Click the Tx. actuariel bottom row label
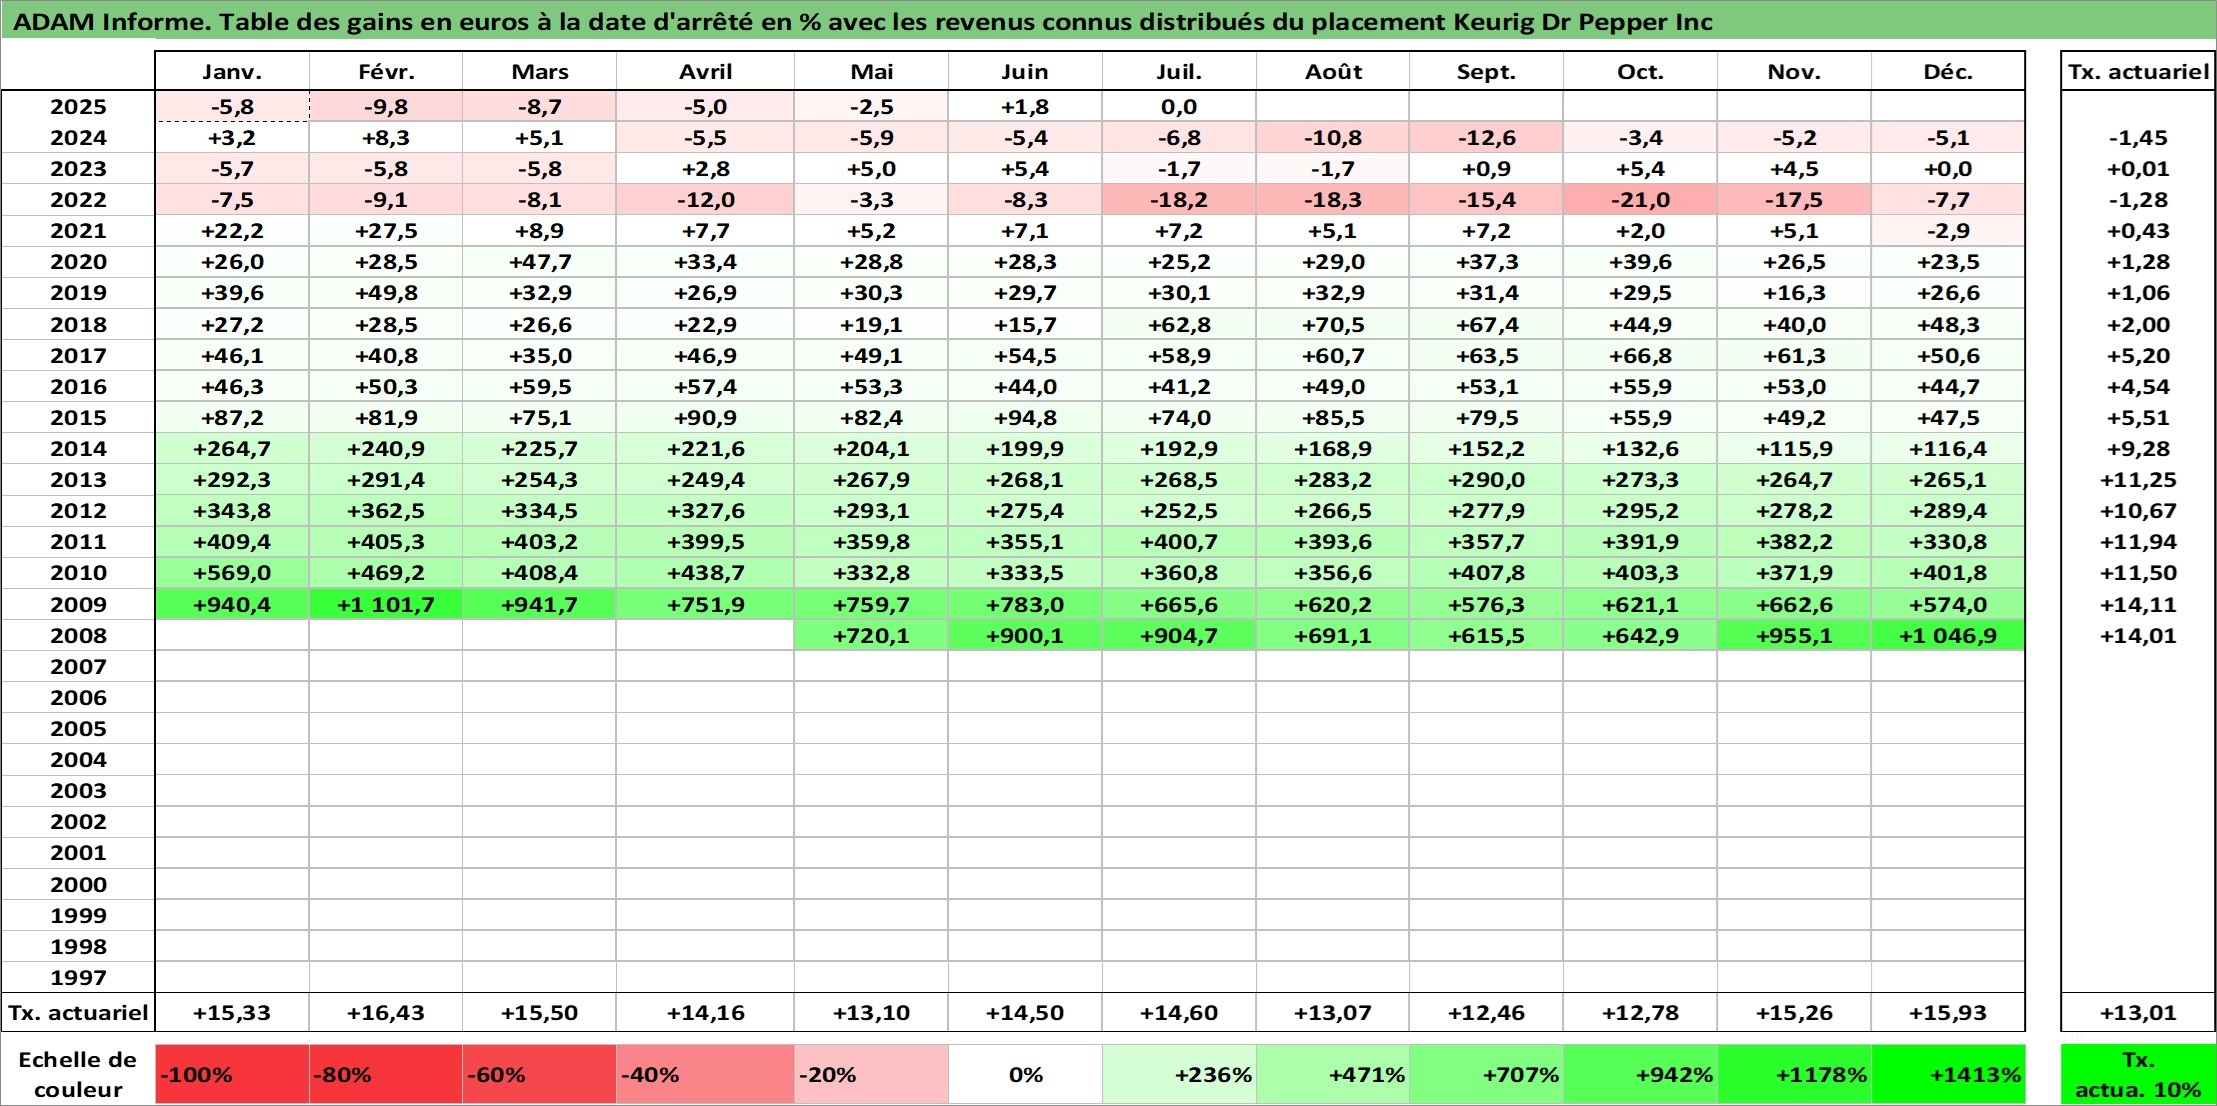The height and width of the screenshot is (1106, 2217). point(78,1013)
